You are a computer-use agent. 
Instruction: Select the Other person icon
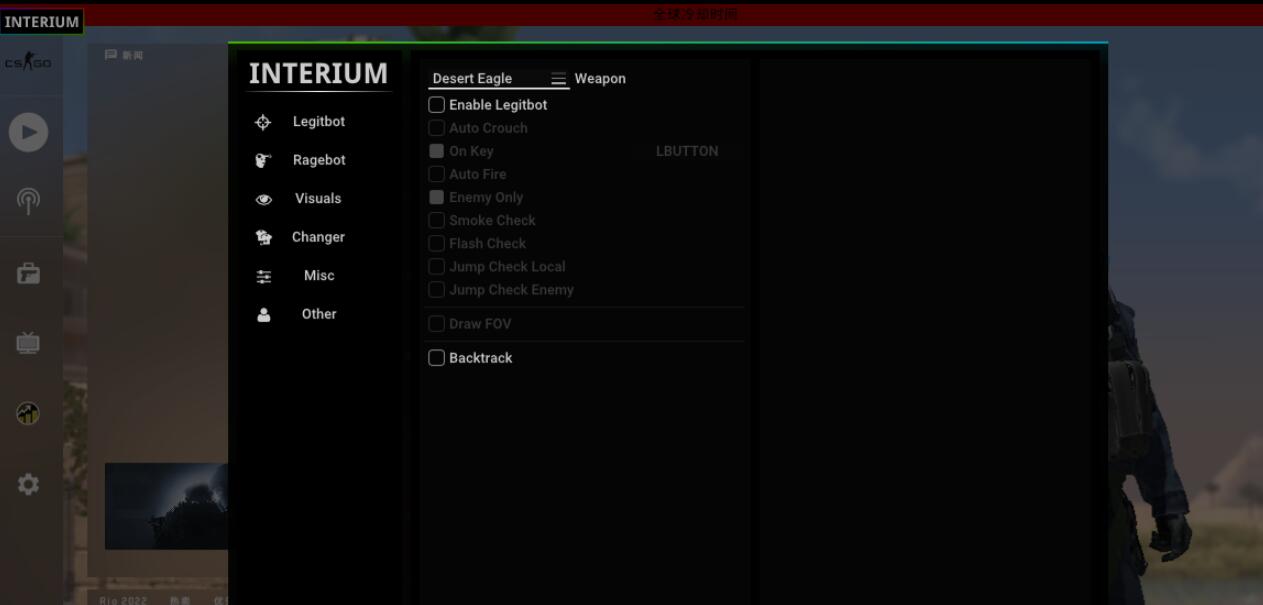click(264, 314)
